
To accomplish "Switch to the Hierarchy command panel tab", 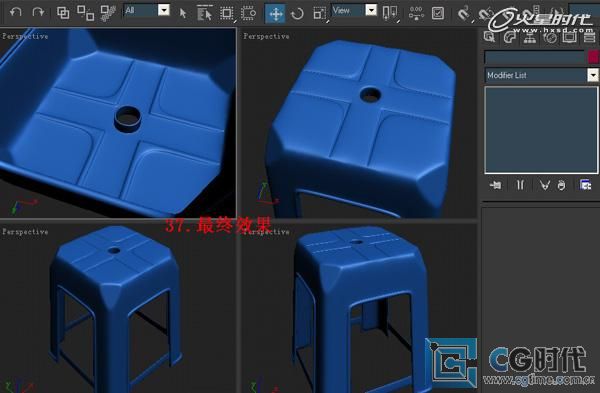I will (x=530, y=37).
